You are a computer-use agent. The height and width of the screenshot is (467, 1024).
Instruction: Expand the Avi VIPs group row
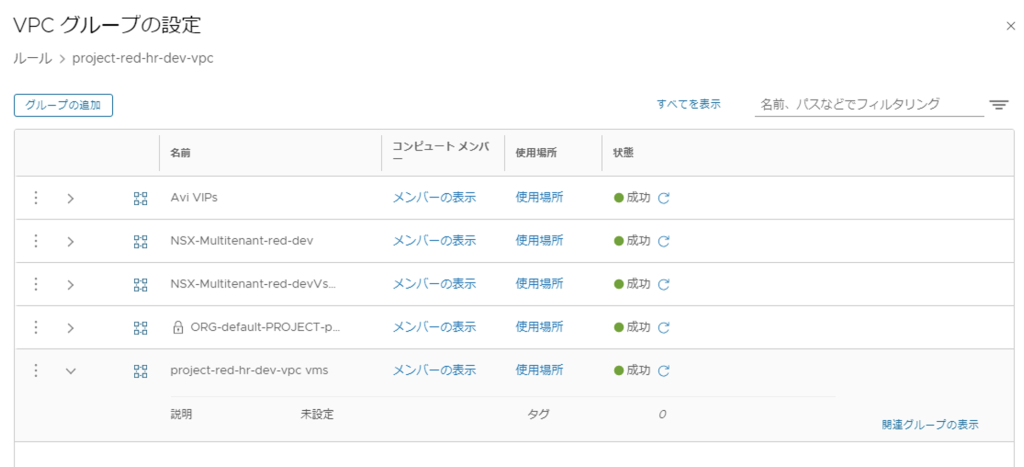click(70, 198)
